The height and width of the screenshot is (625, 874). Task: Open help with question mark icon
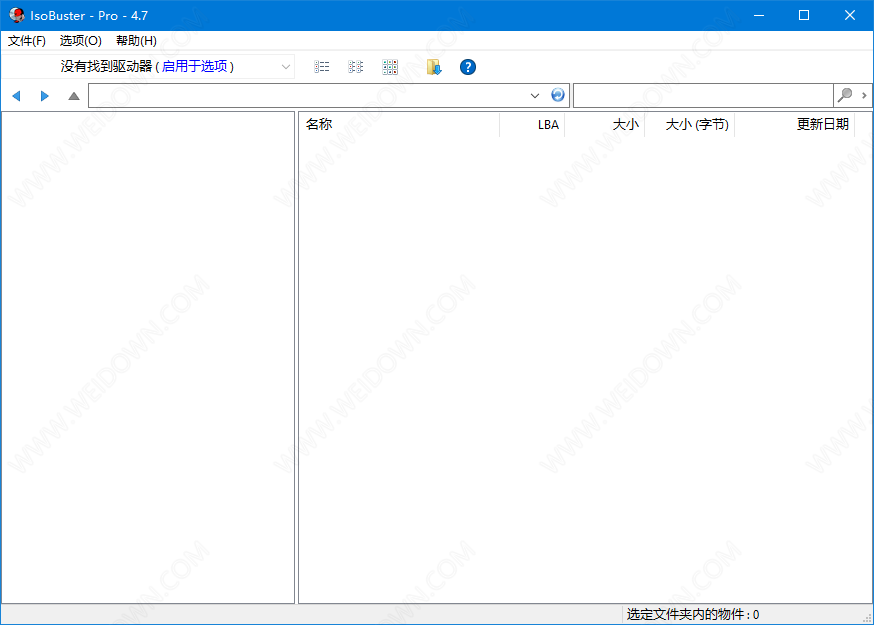468,67
